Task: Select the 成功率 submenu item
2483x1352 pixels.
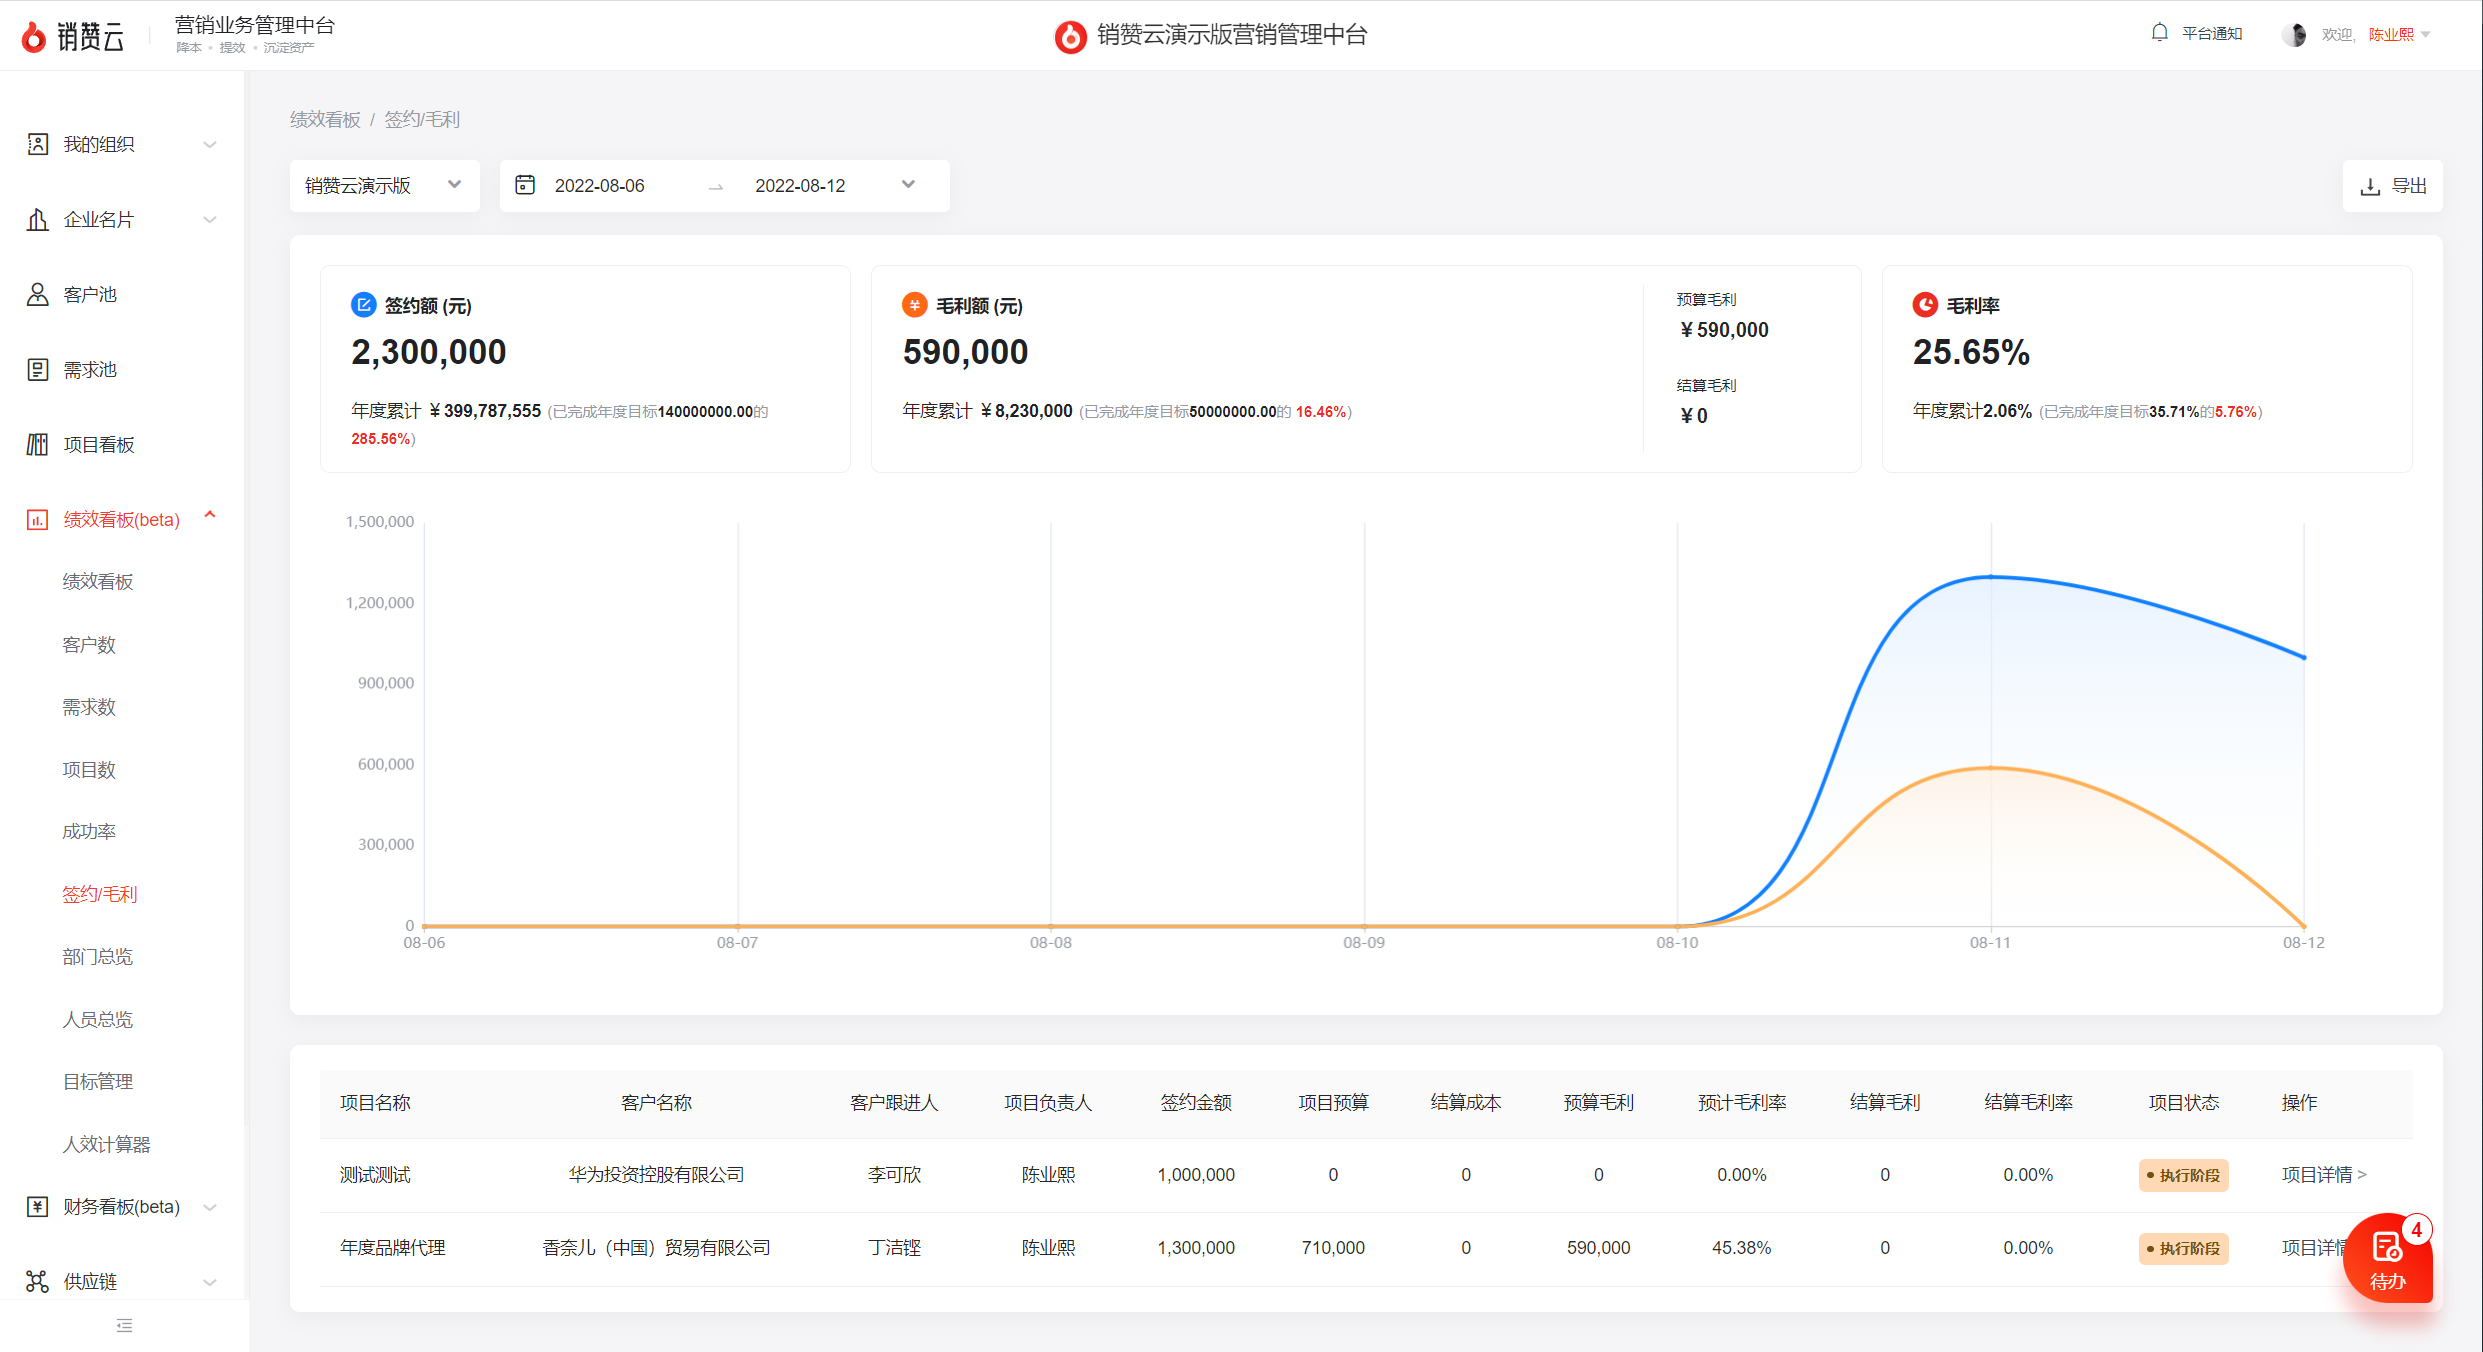Action: 89,831
